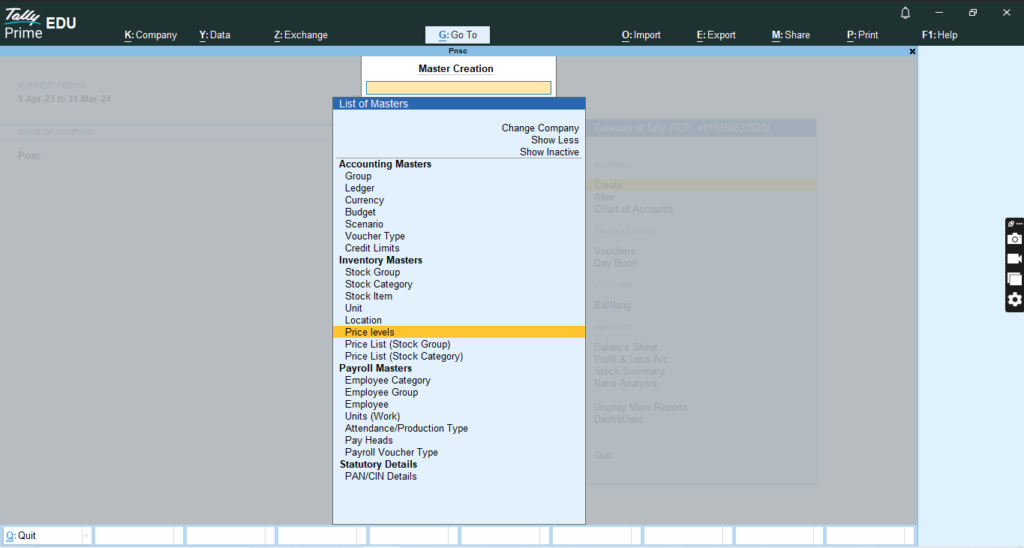Image resolution: width=1024 pixels, height=548 pixels.
Task: Select Stock Group under Inventory Masters
Action: click(x=372, y=272)
